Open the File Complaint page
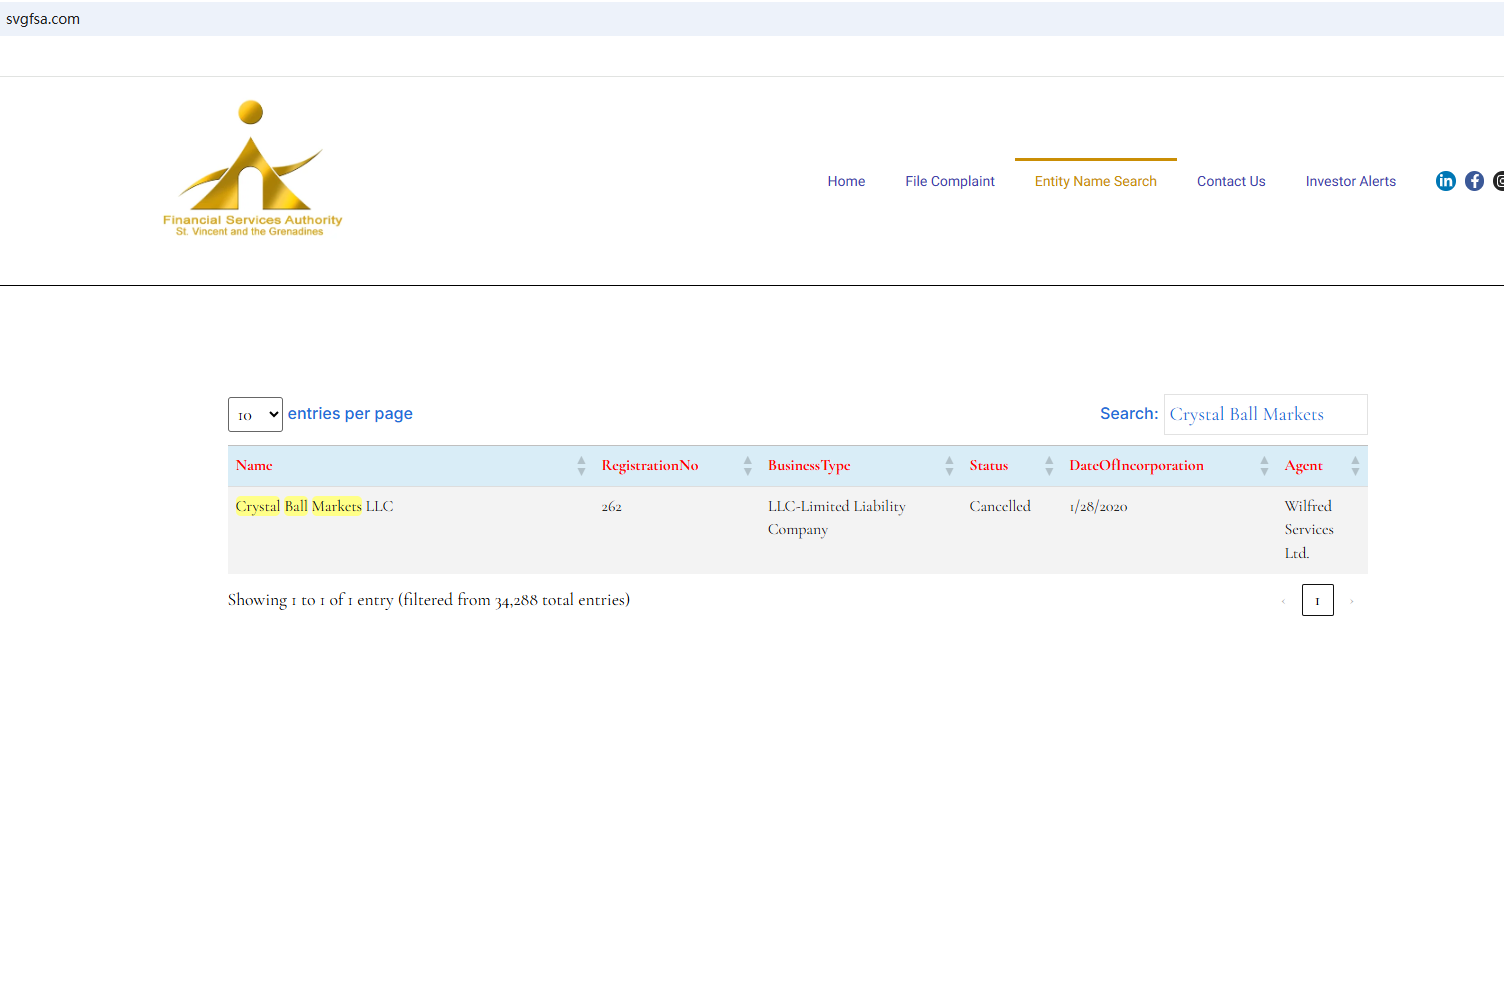Viewport: 1504px width, 982px height. 949,181
